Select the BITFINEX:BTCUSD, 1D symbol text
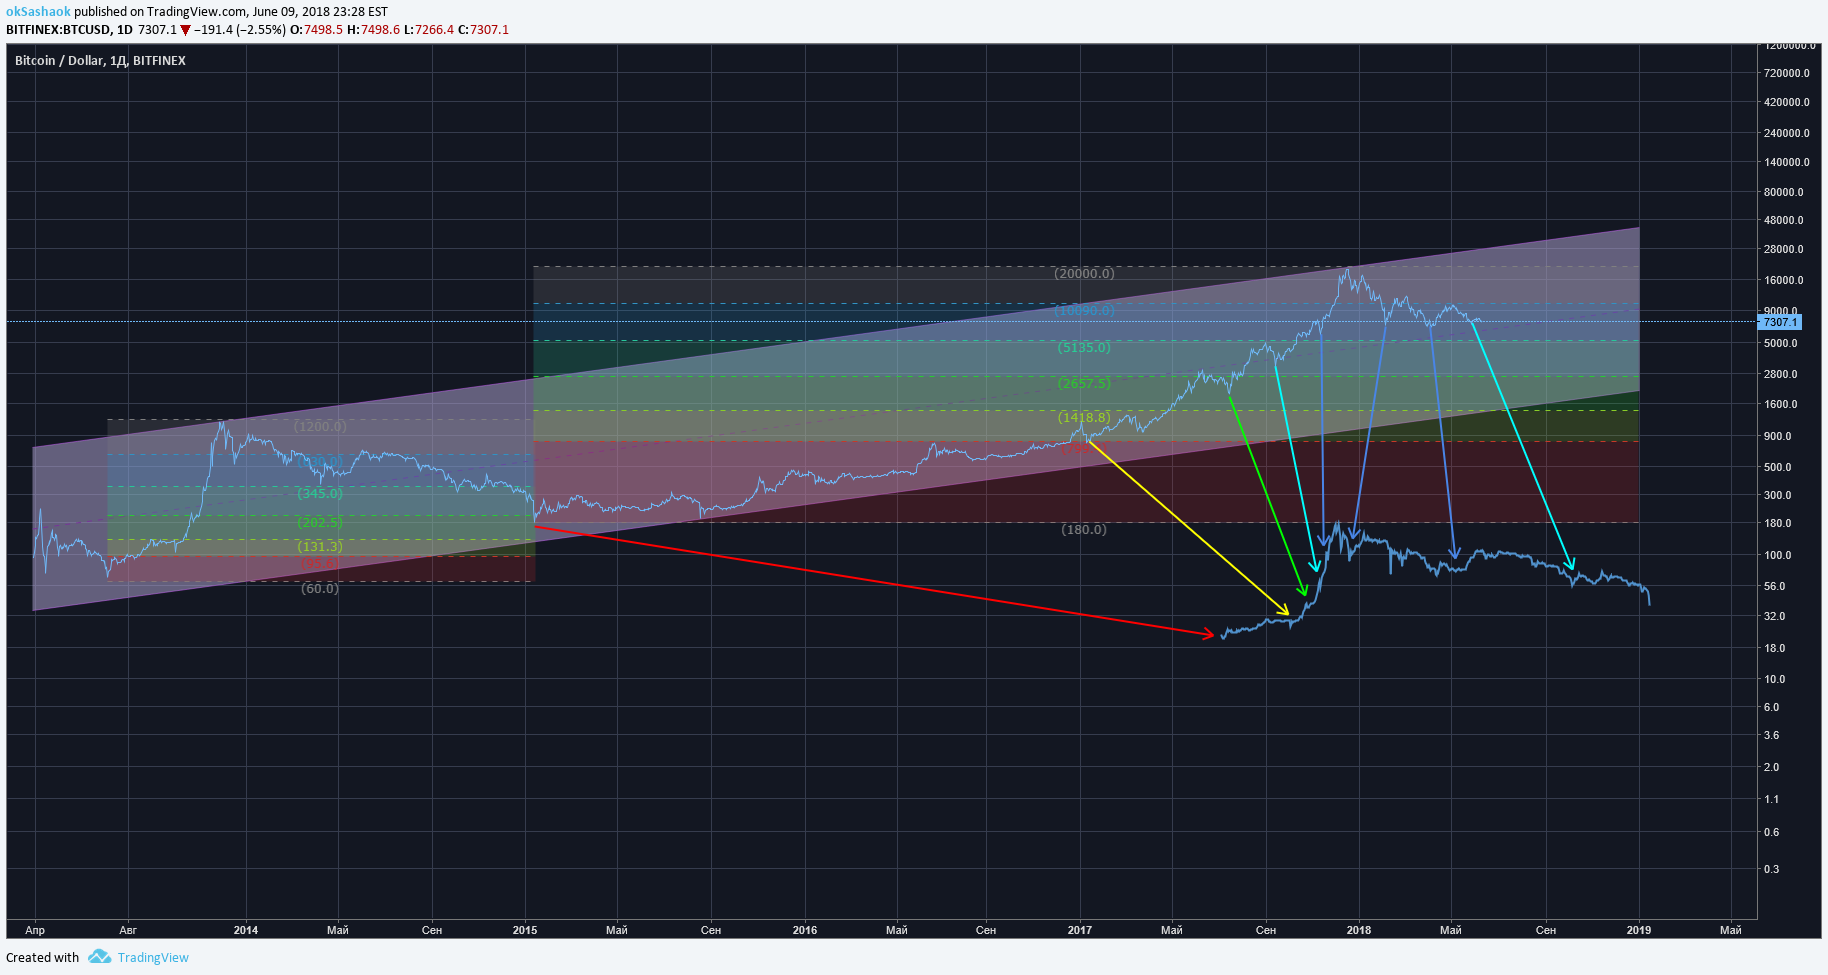The width and height of the screenshot is (1828, 975). pyautogui.click(x=69, y=30)
